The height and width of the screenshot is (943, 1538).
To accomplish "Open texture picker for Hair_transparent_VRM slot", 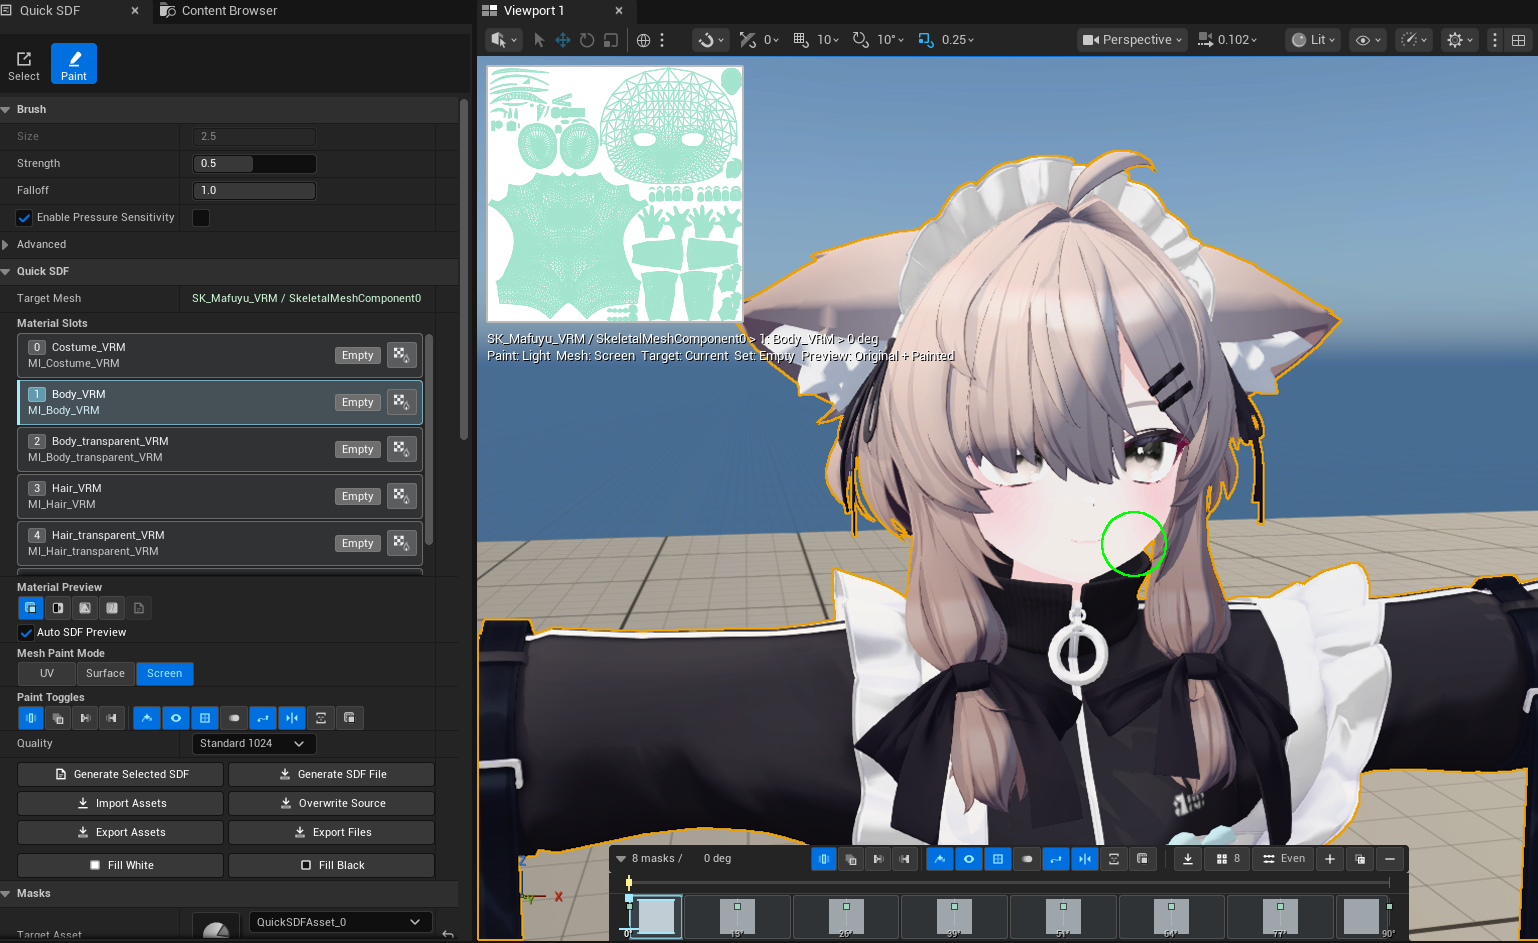I will (x=401, y=543).
